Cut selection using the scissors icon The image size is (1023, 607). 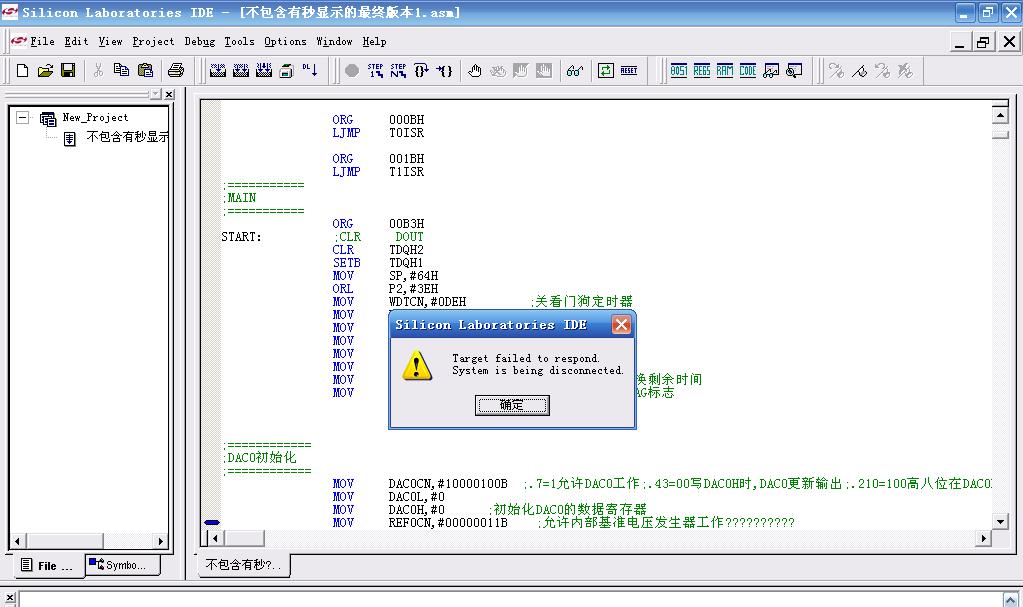pyautogui.click(x=98, y=70)
